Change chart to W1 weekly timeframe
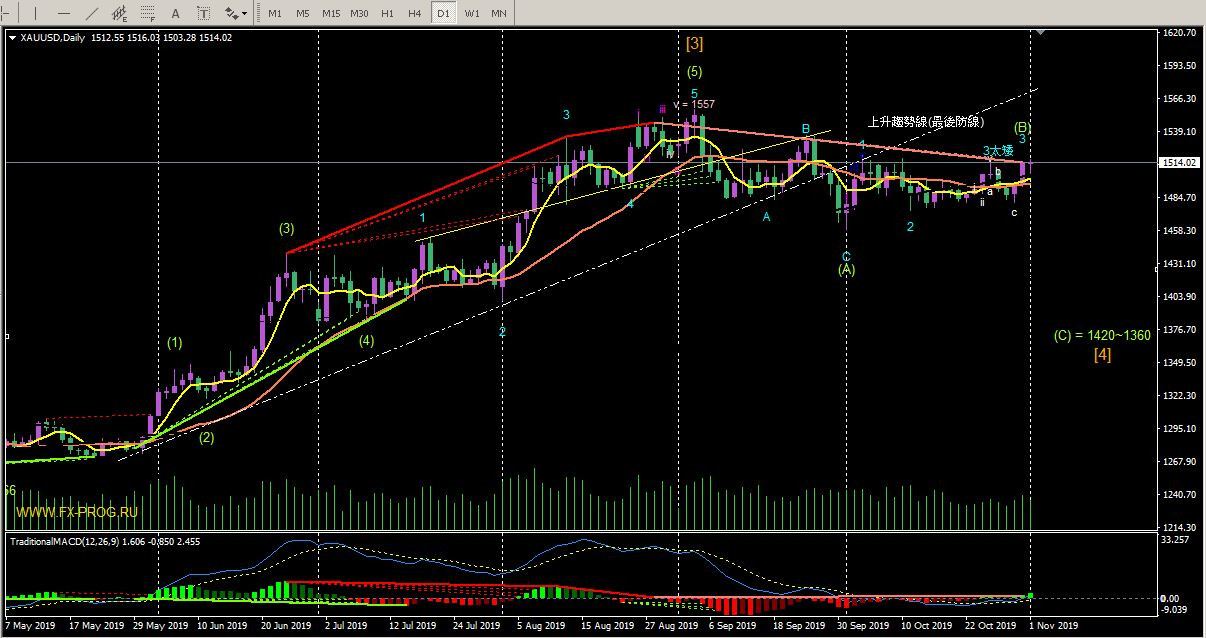Viewport: 1206px width, 638px height. point(471,13)
